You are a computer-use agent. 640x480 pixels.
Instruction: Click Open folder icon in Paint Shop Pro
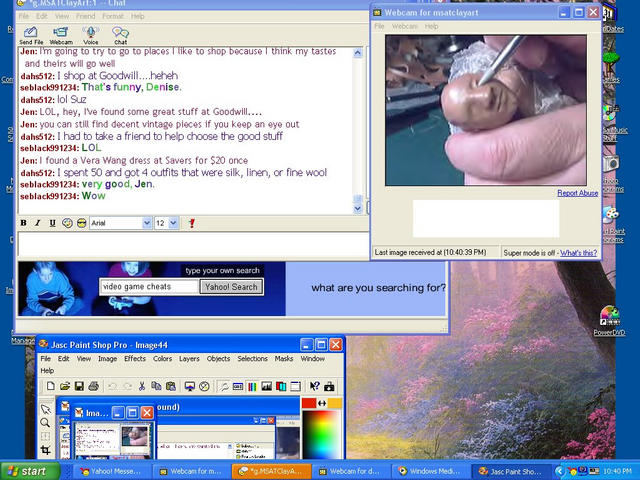(65, 386)
